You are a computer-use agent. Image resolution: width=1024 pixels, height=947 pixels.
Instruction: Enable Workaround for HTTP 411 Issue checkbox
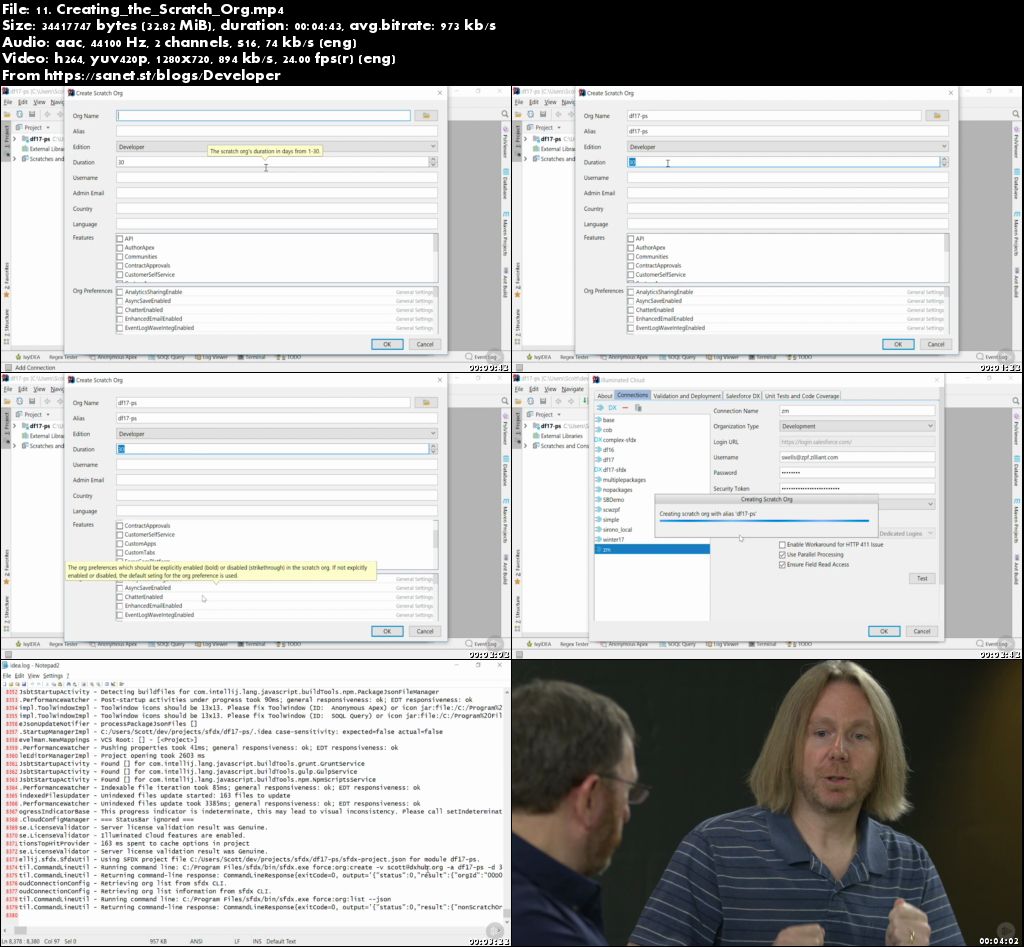tap(782, 544)
